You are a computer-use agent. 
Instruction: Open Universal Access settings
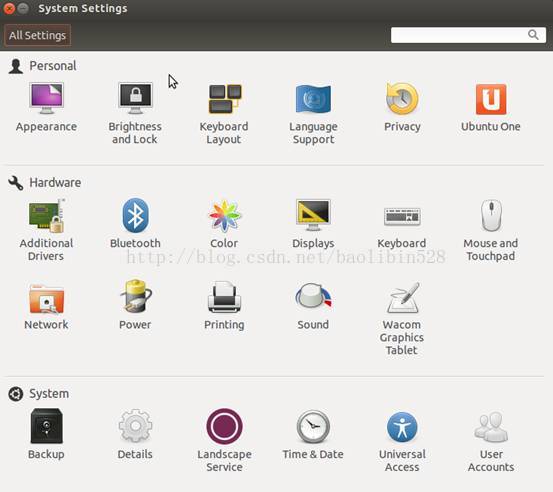pos(402,441)
